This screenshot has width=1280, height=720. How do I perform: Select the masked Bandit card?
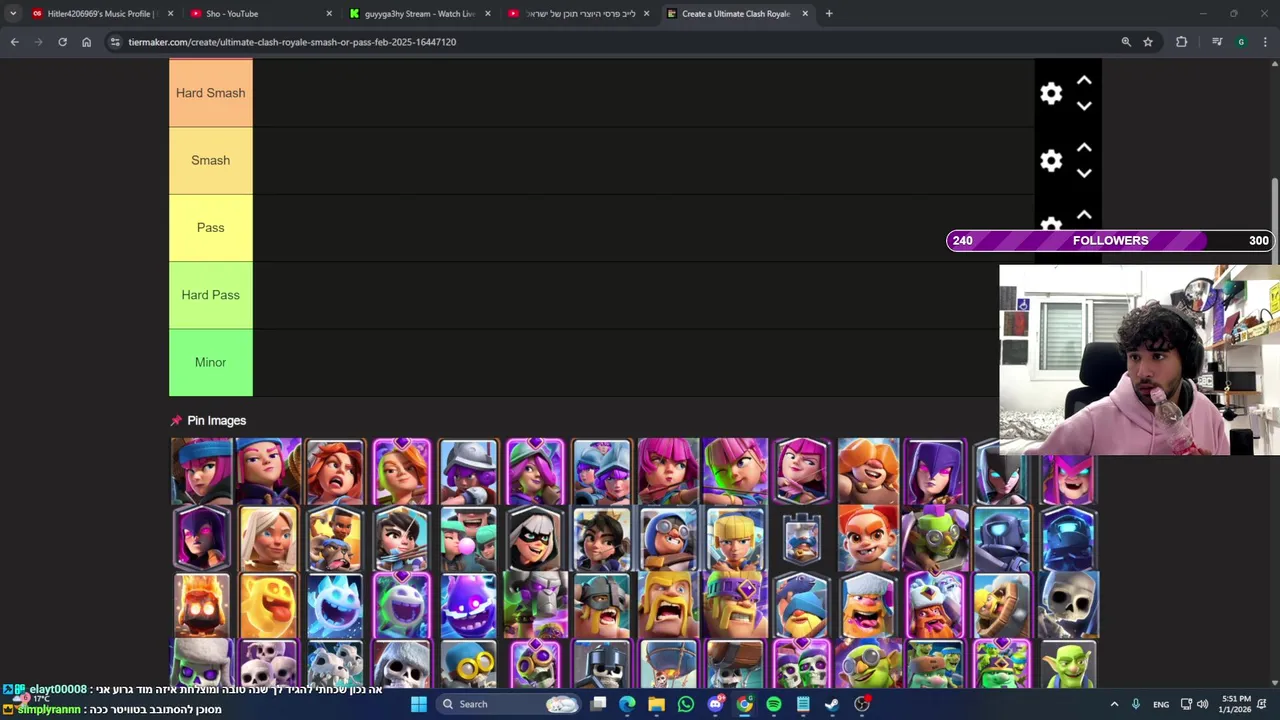tap(535, 538)
